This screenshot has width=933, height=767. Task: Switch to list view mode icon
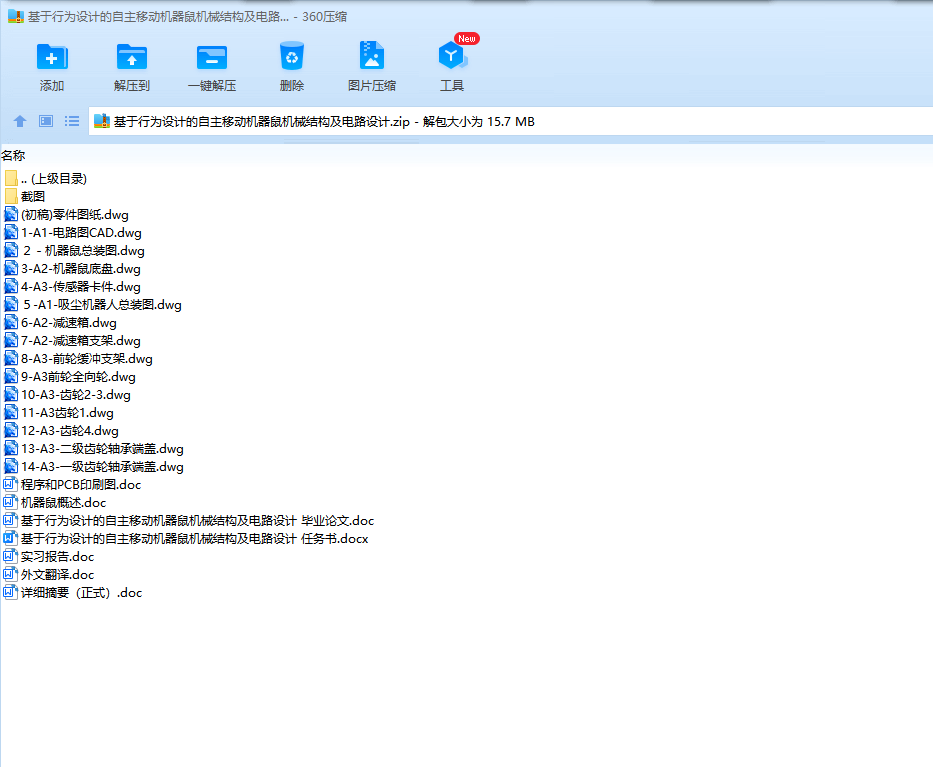pyautogui.click(x=72, y=121)
